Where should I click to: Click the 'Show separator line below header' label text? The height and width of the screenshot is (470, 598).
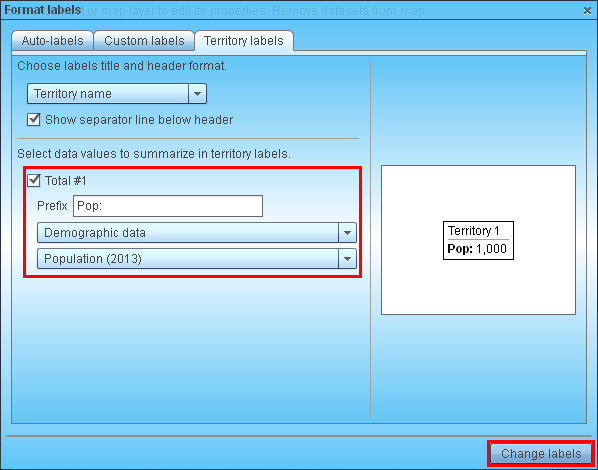tap(139, 120)
